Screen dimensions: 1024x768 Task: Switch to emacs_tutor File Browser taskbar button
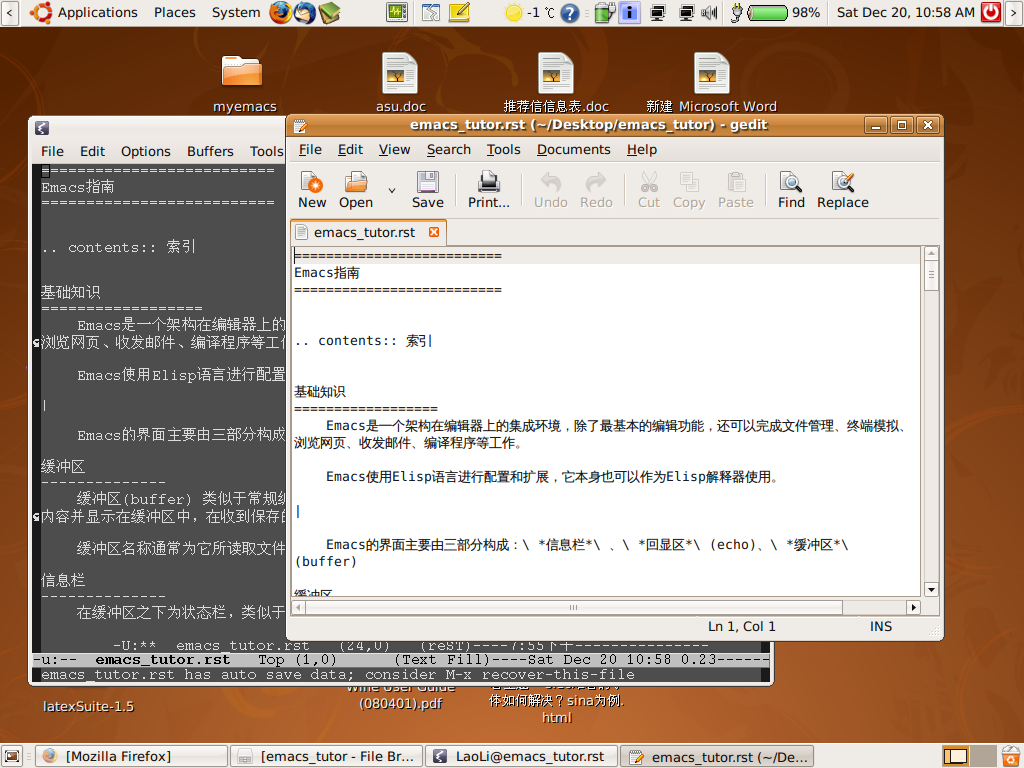coord(327,756)
